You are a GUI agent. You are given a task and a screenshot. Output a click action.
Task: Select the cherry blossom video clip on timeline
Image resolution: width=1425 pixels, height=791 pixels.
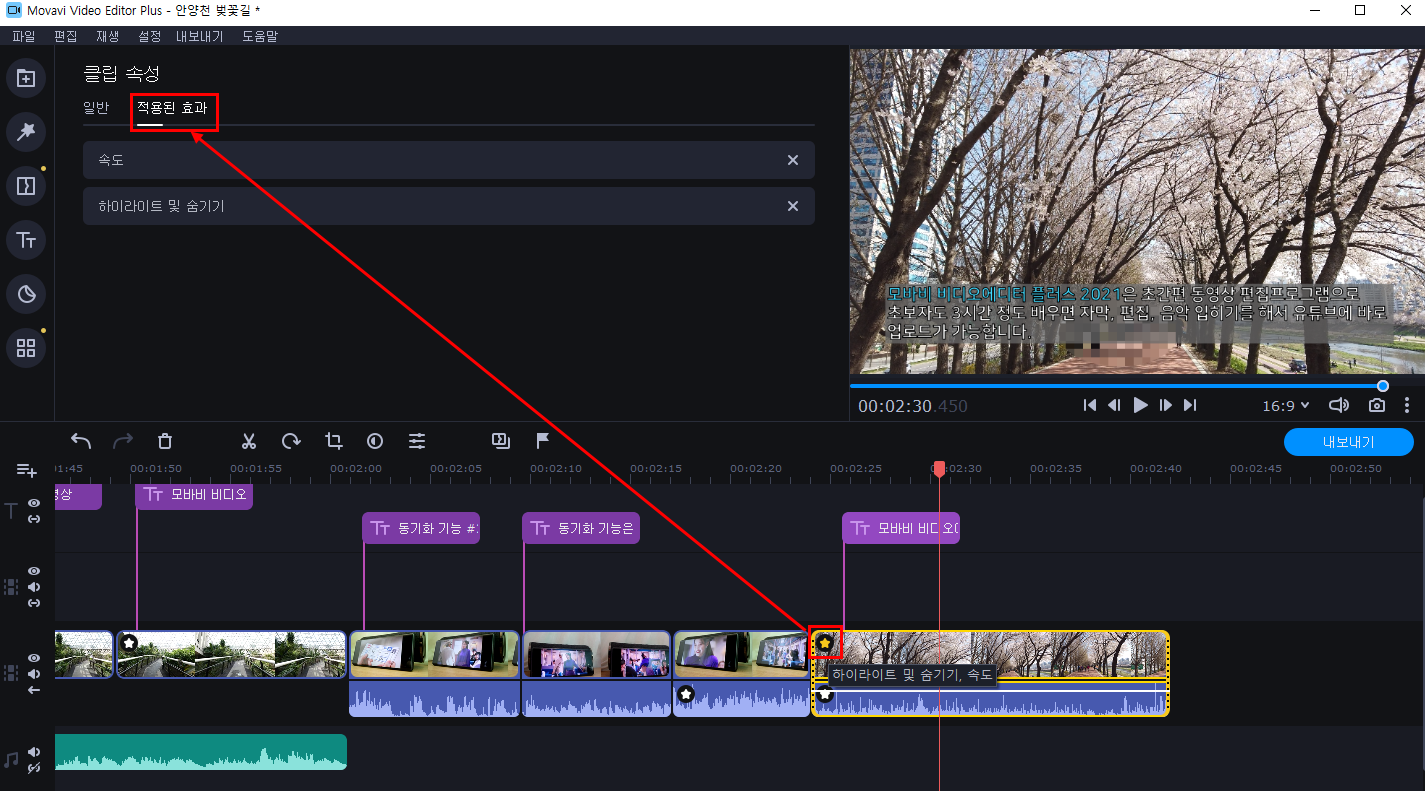pyautogui.click(x=990, y=673)
